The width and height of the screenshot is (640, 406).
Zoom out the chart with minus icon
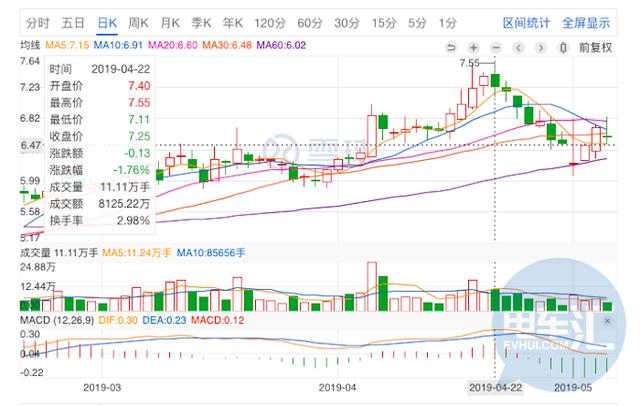pos(496,48)
